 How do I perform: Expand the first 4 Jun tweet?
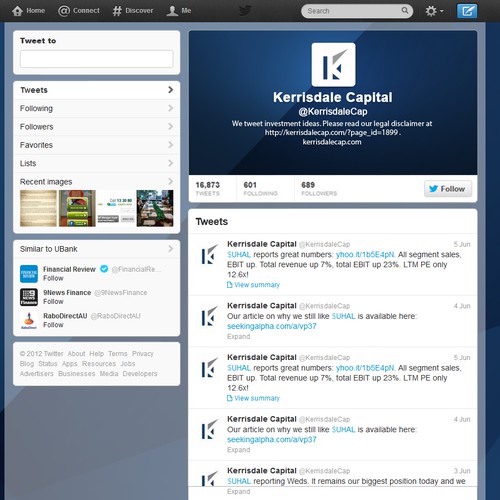point(238,337)
